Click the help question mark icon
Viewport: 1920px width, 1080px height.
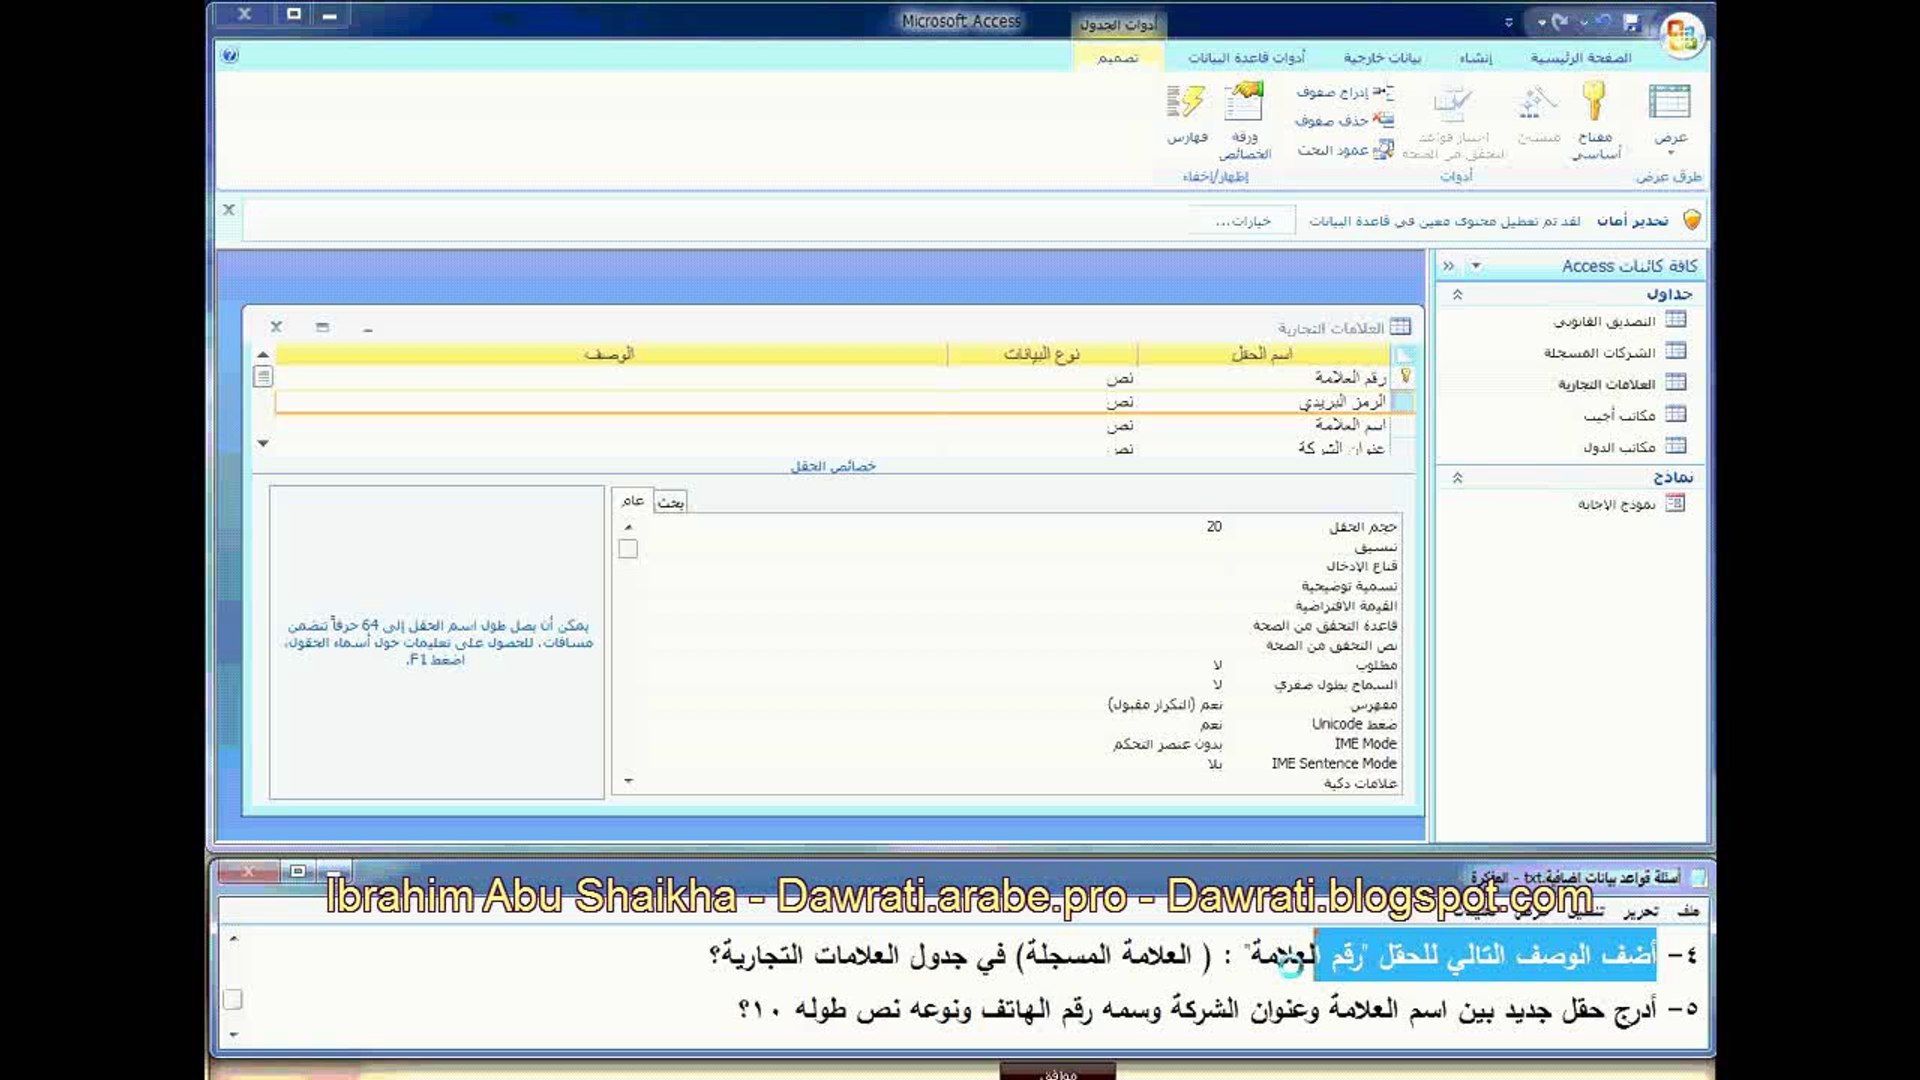tap(230, 56)
